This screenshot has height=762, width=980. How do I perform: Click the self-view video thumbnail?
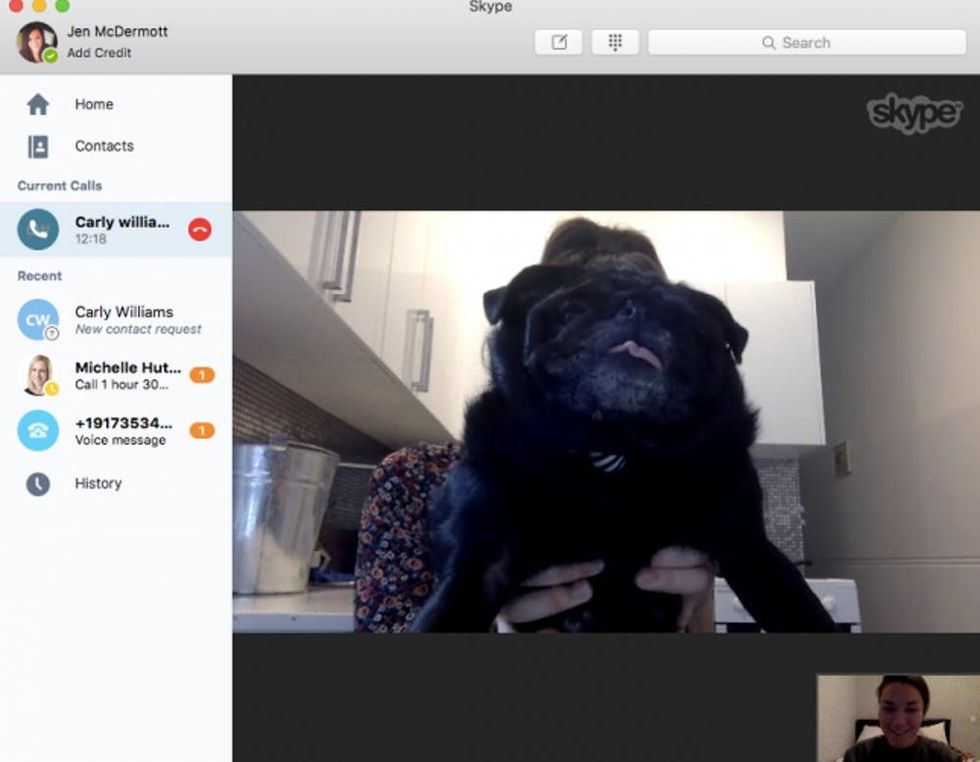tap(897, 718)
